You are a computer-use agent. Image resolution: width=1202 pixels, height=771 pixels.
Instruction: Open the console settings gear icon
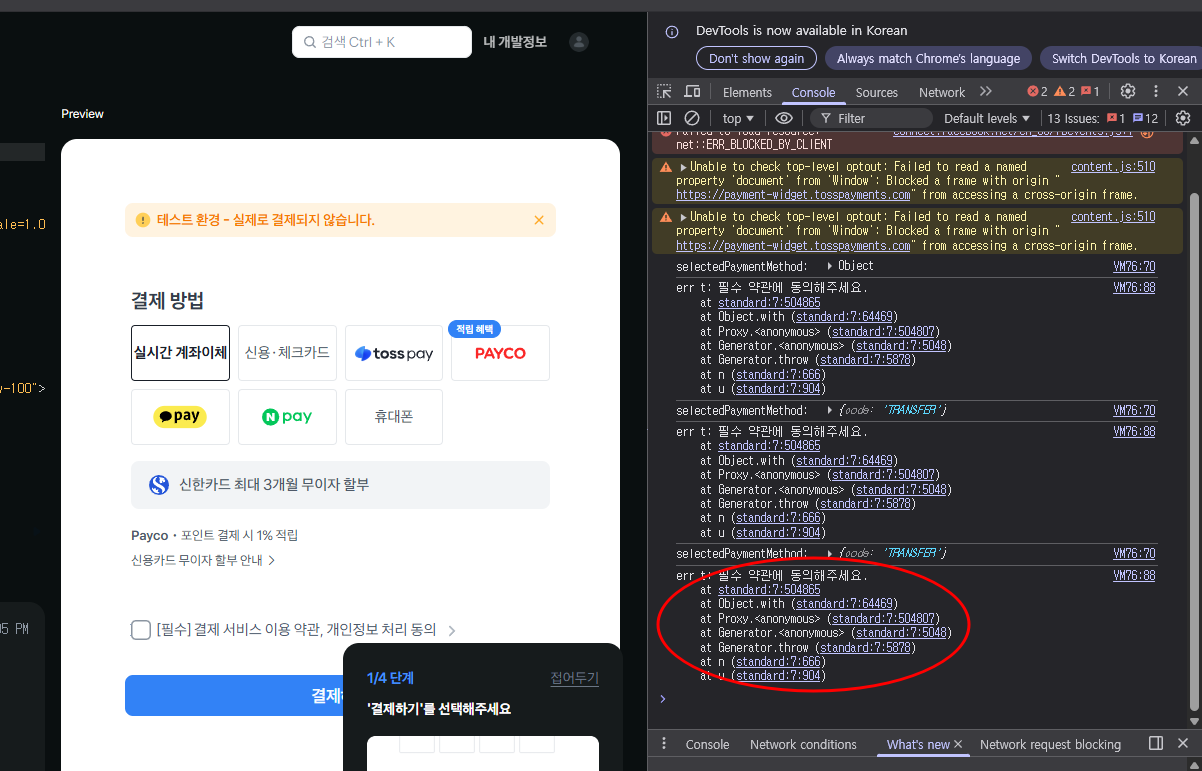click(x=1183, y=118)
